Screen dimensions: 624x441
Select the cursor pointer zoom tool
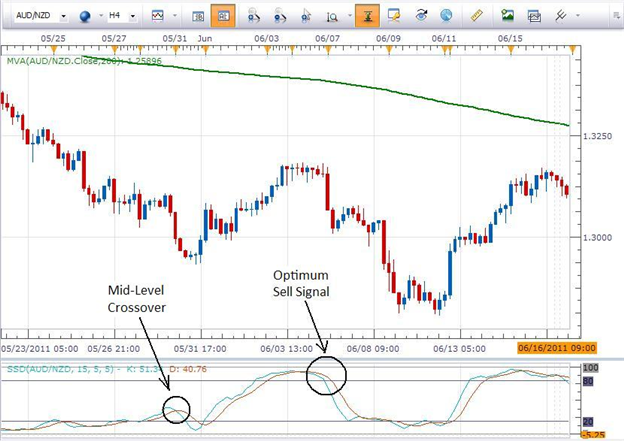(x=306, y=16)
